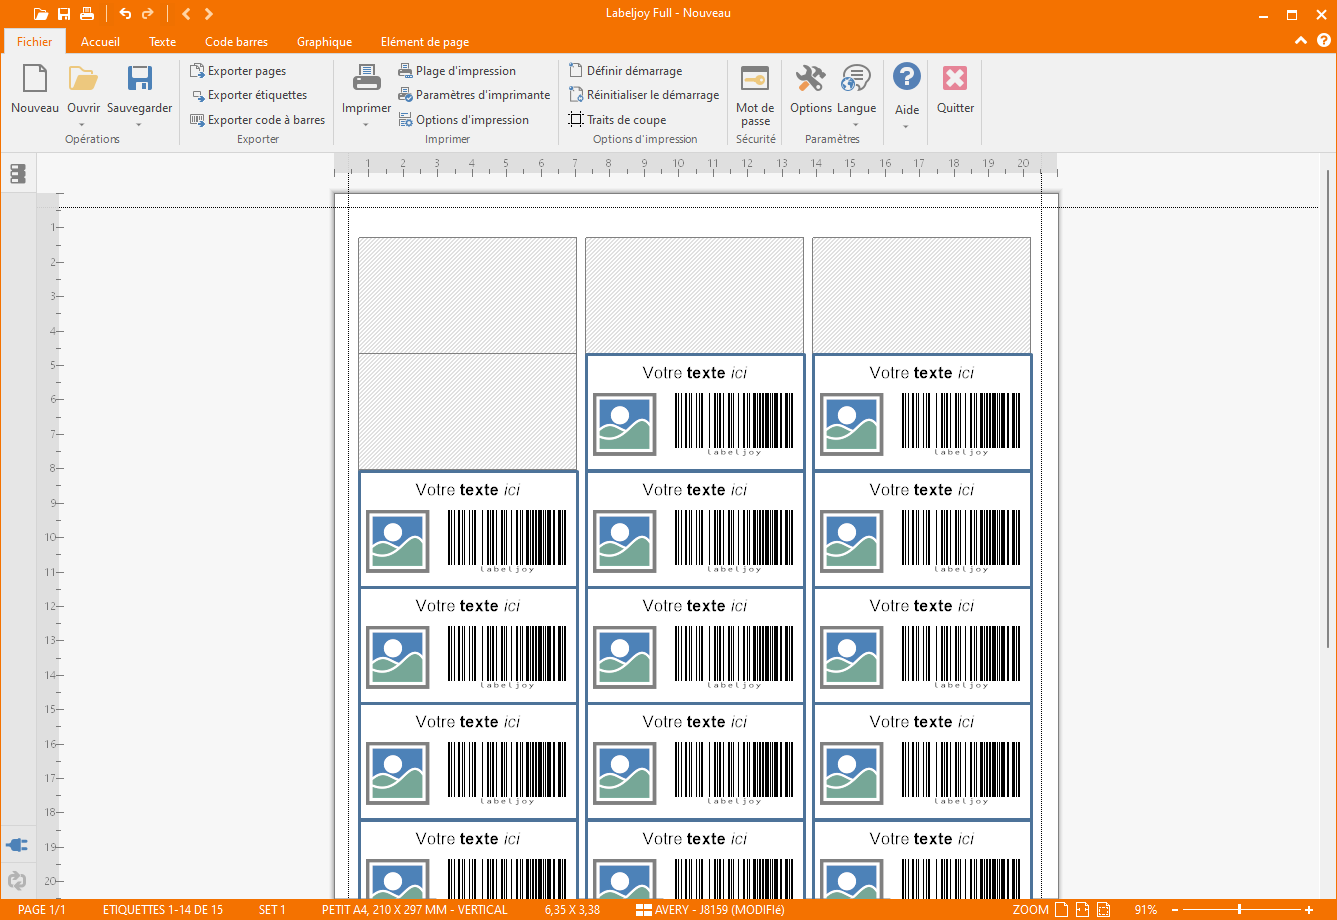
Task: Click the Imprimer printer icon
Action: [x=367, y=79]
